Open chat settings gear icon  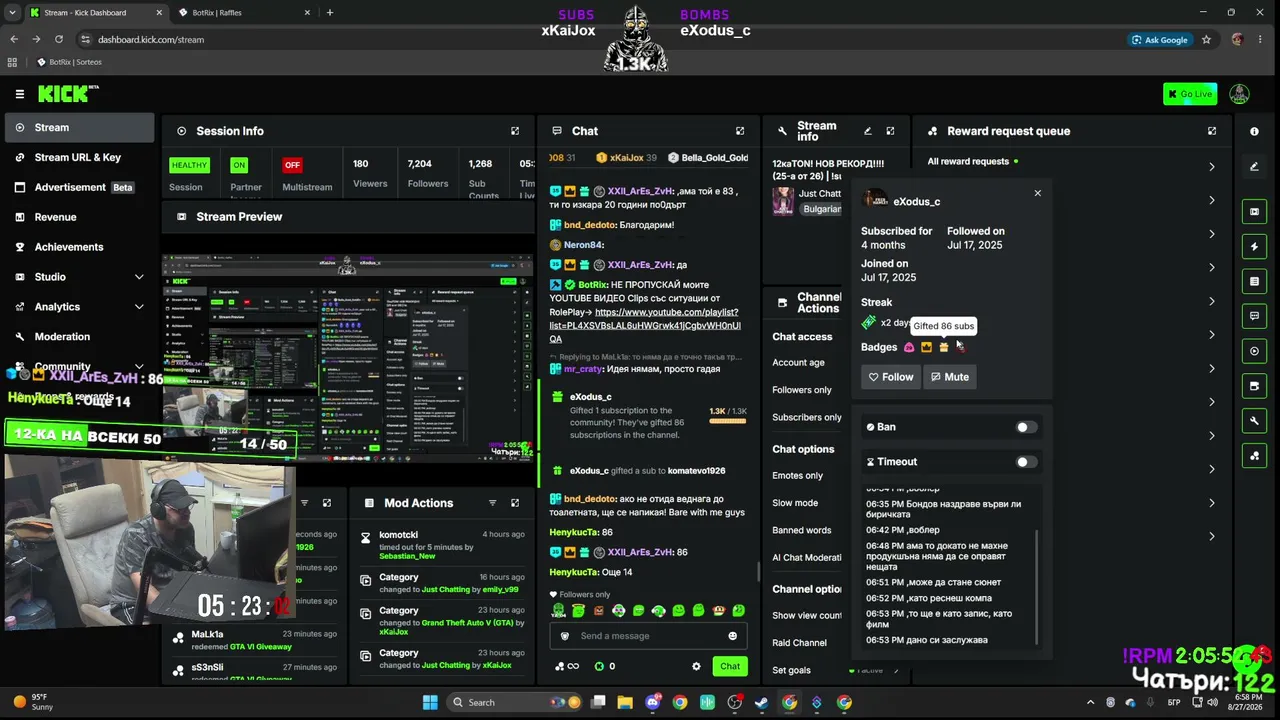pyautogui.click(x=696, y=666)
